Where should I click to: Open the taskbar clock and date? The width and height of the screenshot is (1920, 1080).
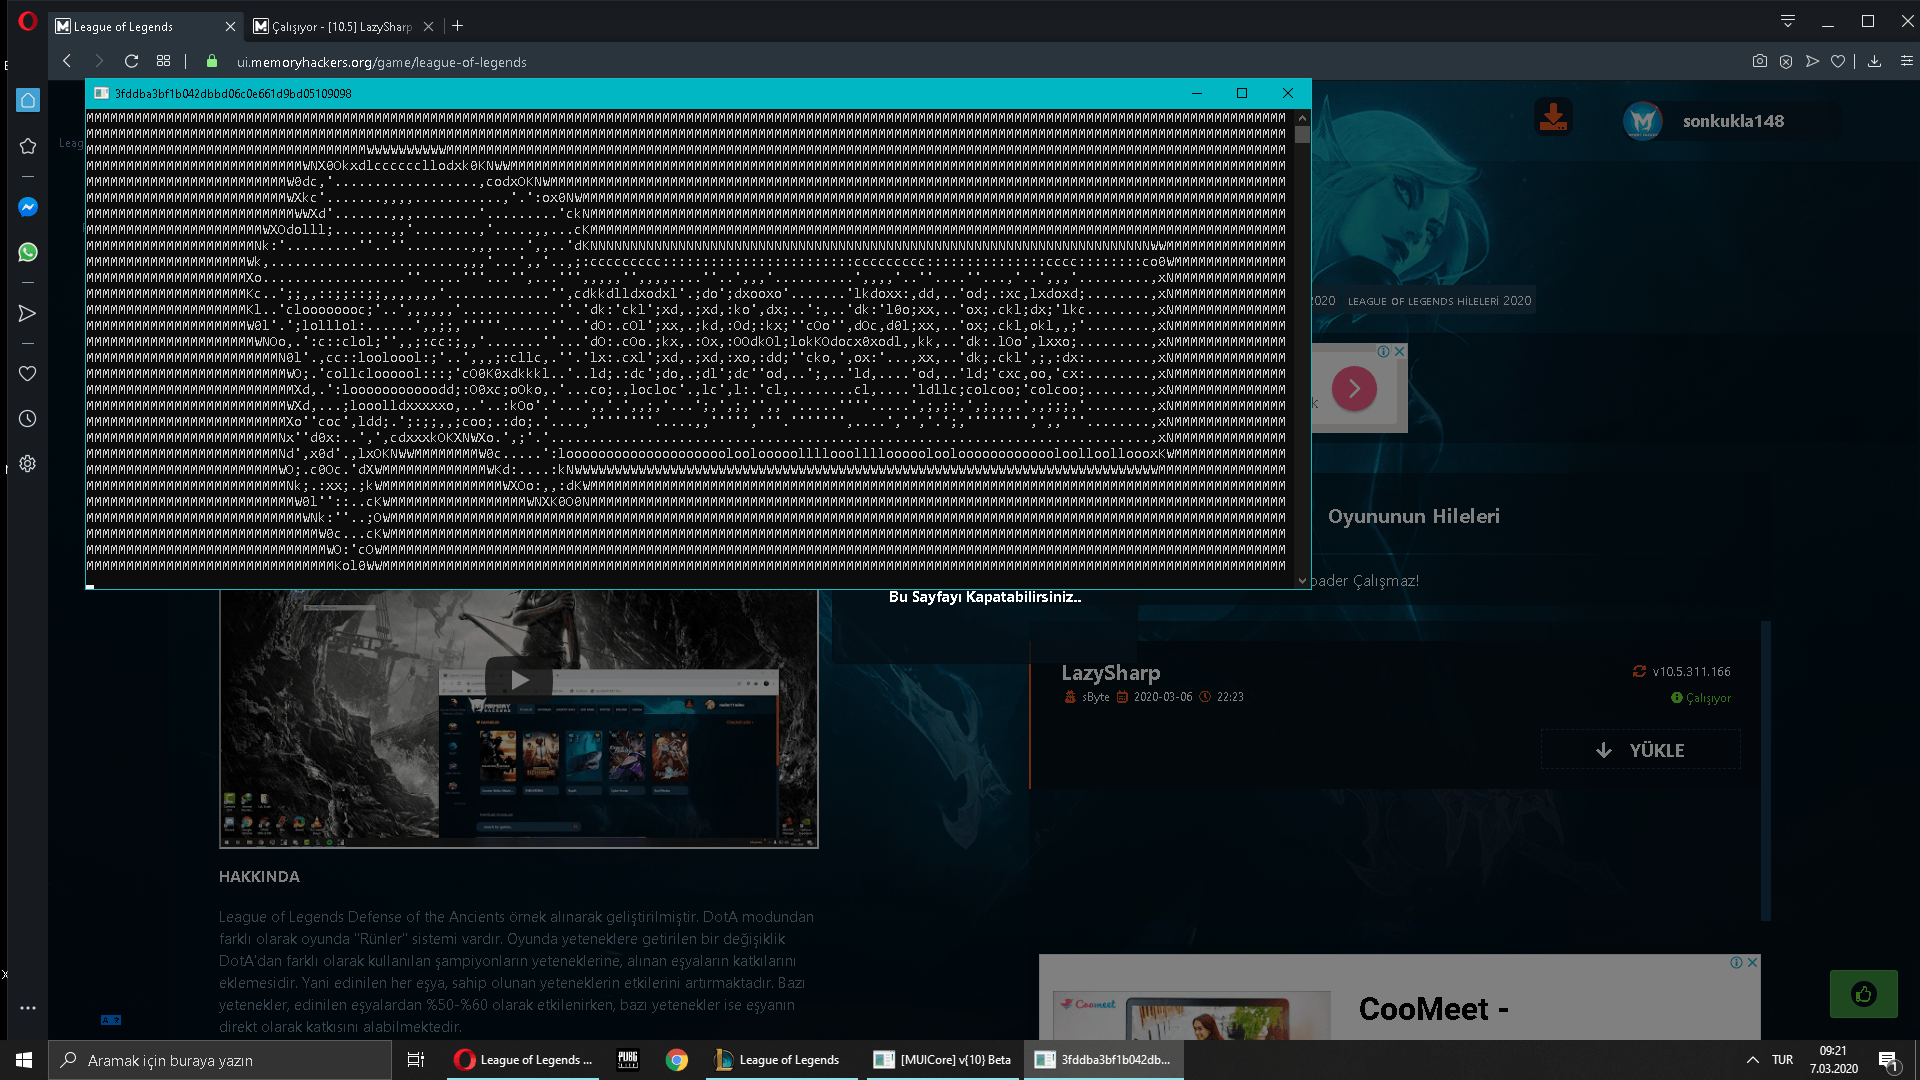click(x=1833, y=1060)
